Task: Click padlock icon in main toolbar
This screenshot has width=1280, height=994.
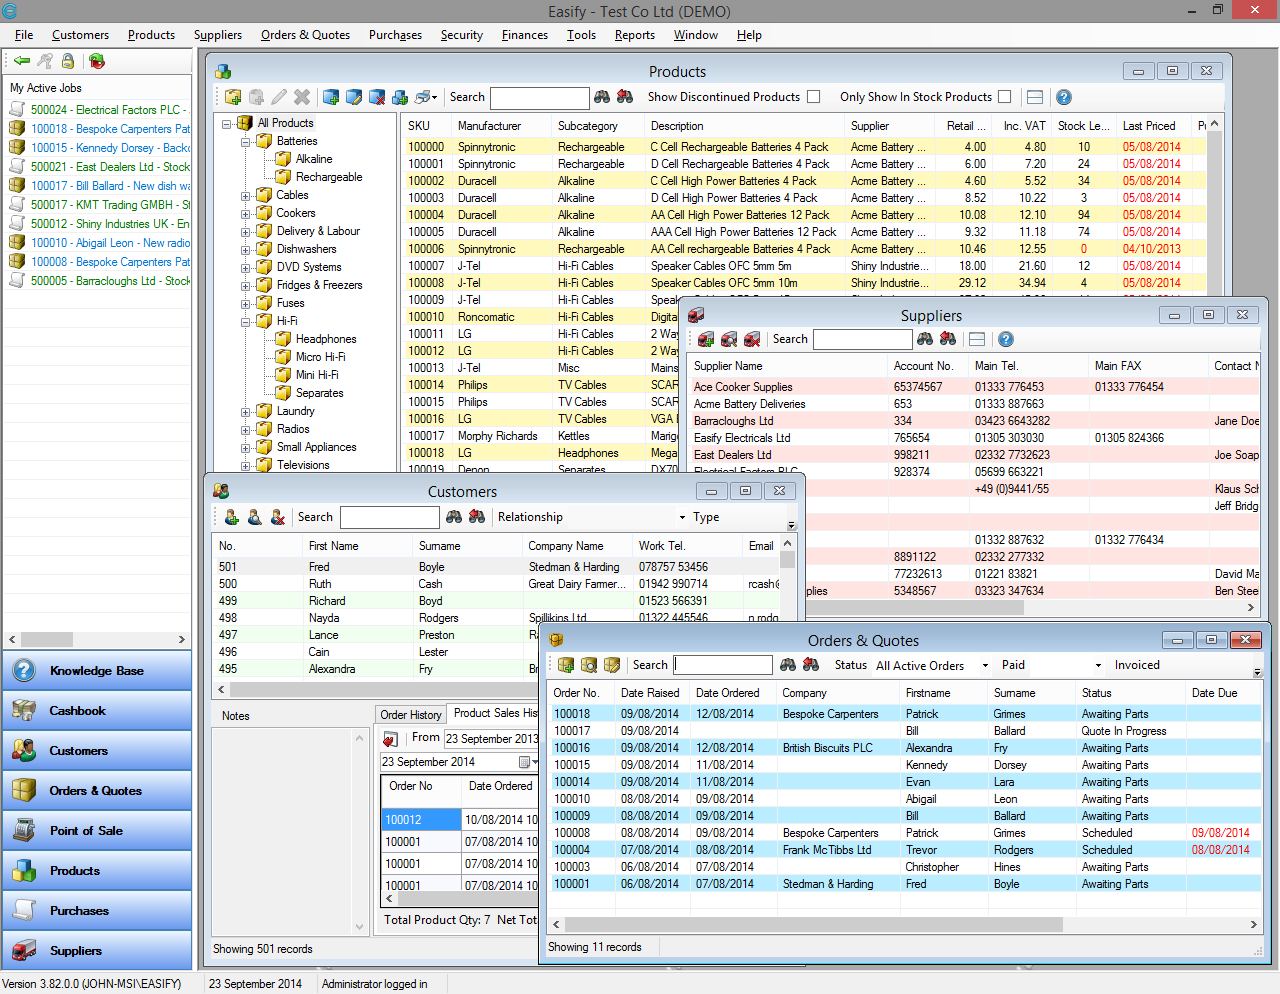Action: (68, 61)
